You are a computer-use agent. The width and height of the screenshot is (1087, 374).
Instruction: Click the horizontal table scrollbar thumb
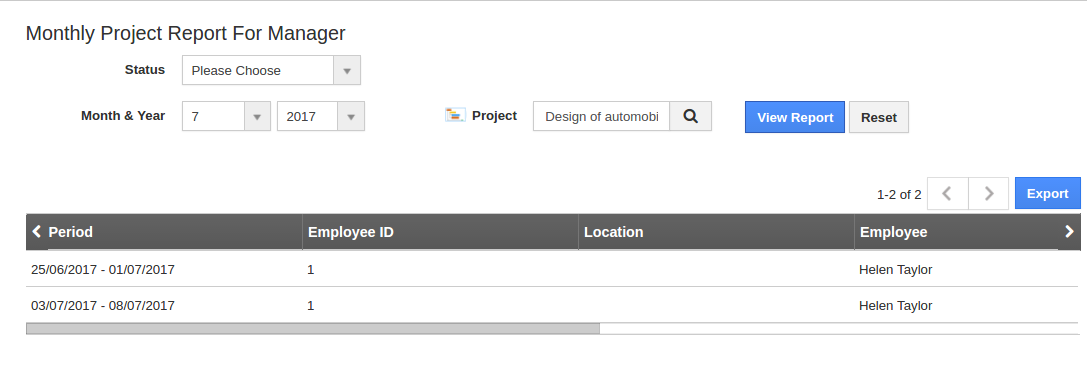coord(313,329)
